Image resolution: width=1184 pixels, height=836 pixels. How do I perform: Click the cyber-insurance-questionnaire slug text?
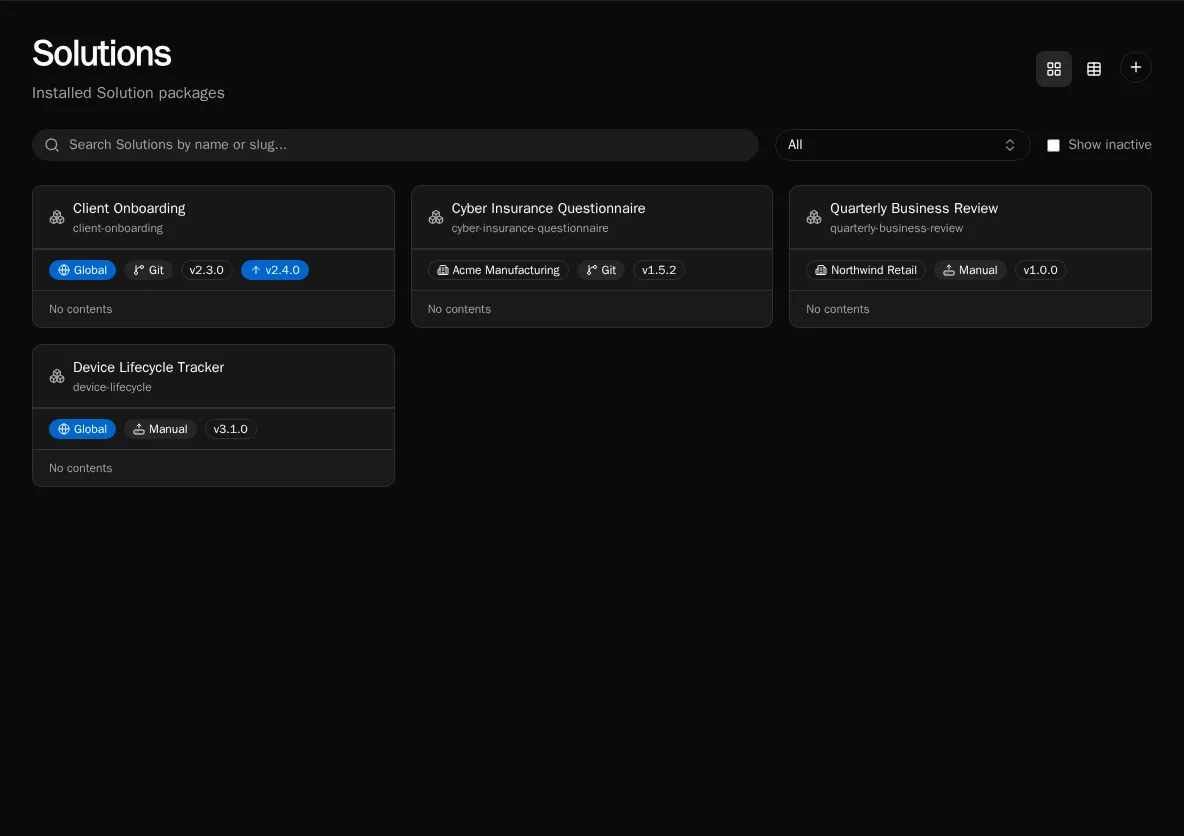(x=530, y=228)
